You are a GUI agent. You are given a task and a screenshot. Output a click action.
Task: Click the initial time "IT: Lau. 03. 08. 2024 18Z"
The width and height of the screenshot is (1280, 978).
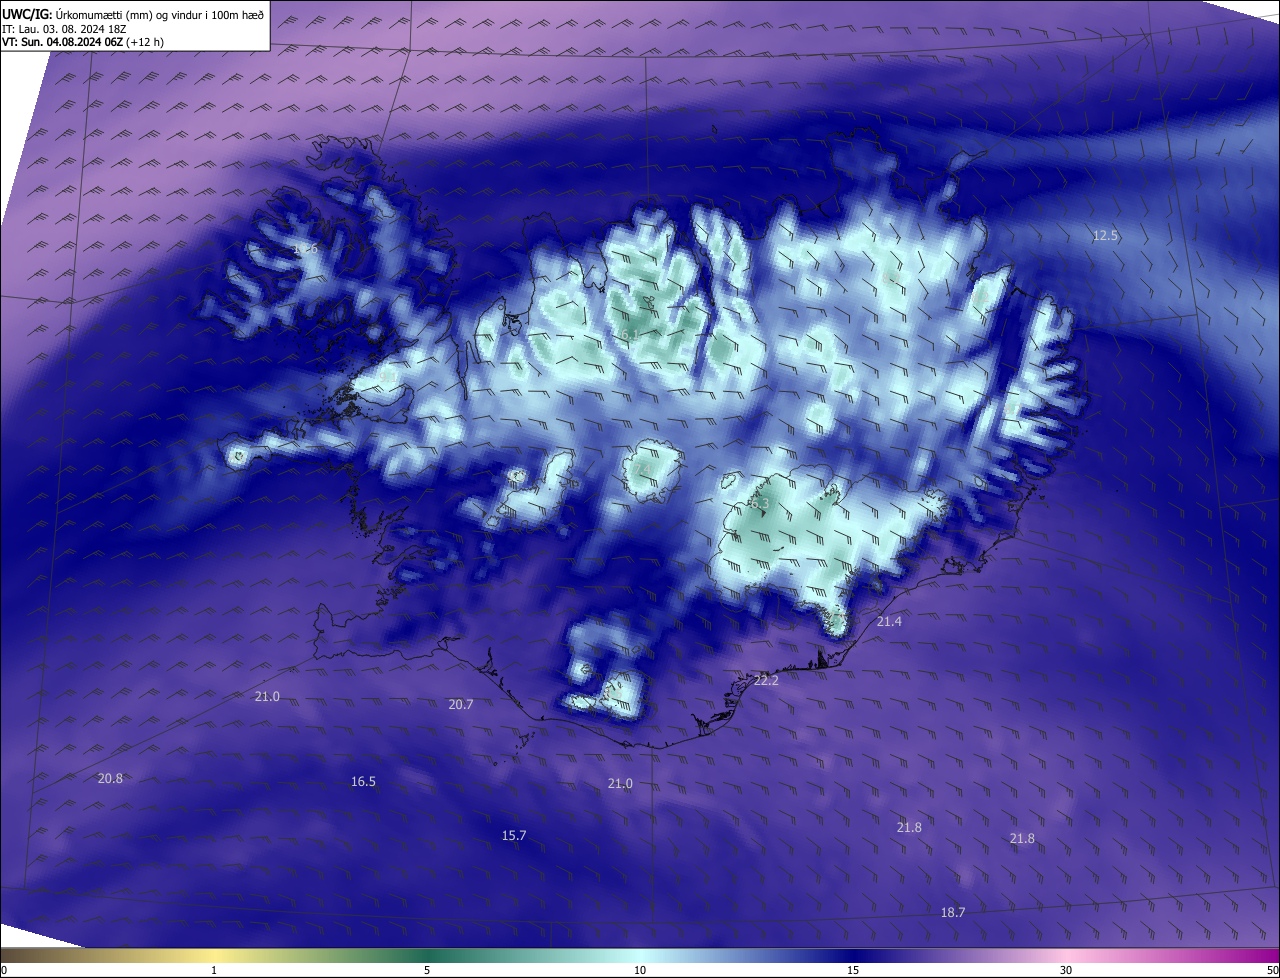66,28
